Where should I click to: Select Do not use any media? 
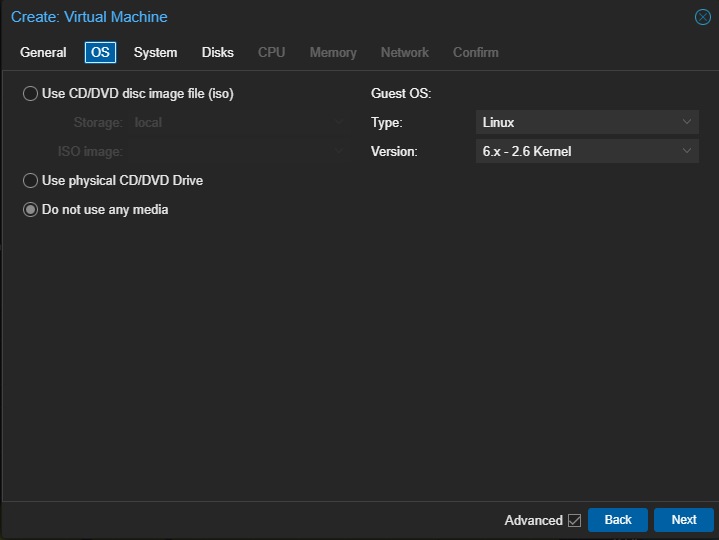pyautogui.click(x=31, y=210)
